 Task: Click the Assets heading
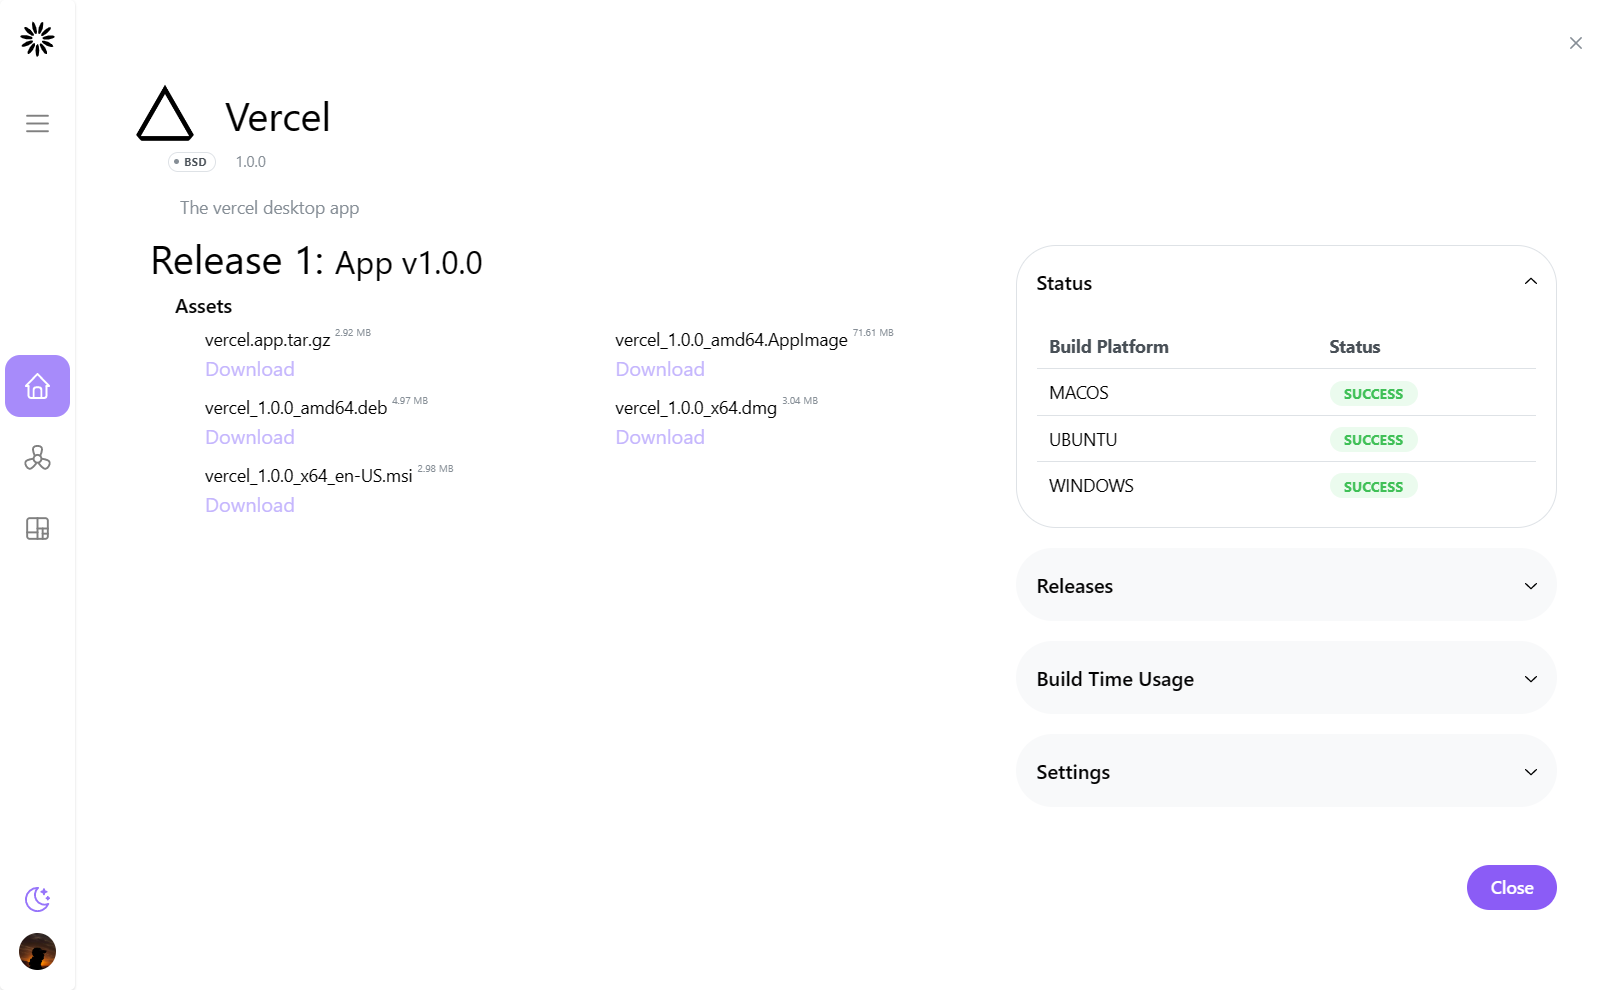[x=203, y=306]
